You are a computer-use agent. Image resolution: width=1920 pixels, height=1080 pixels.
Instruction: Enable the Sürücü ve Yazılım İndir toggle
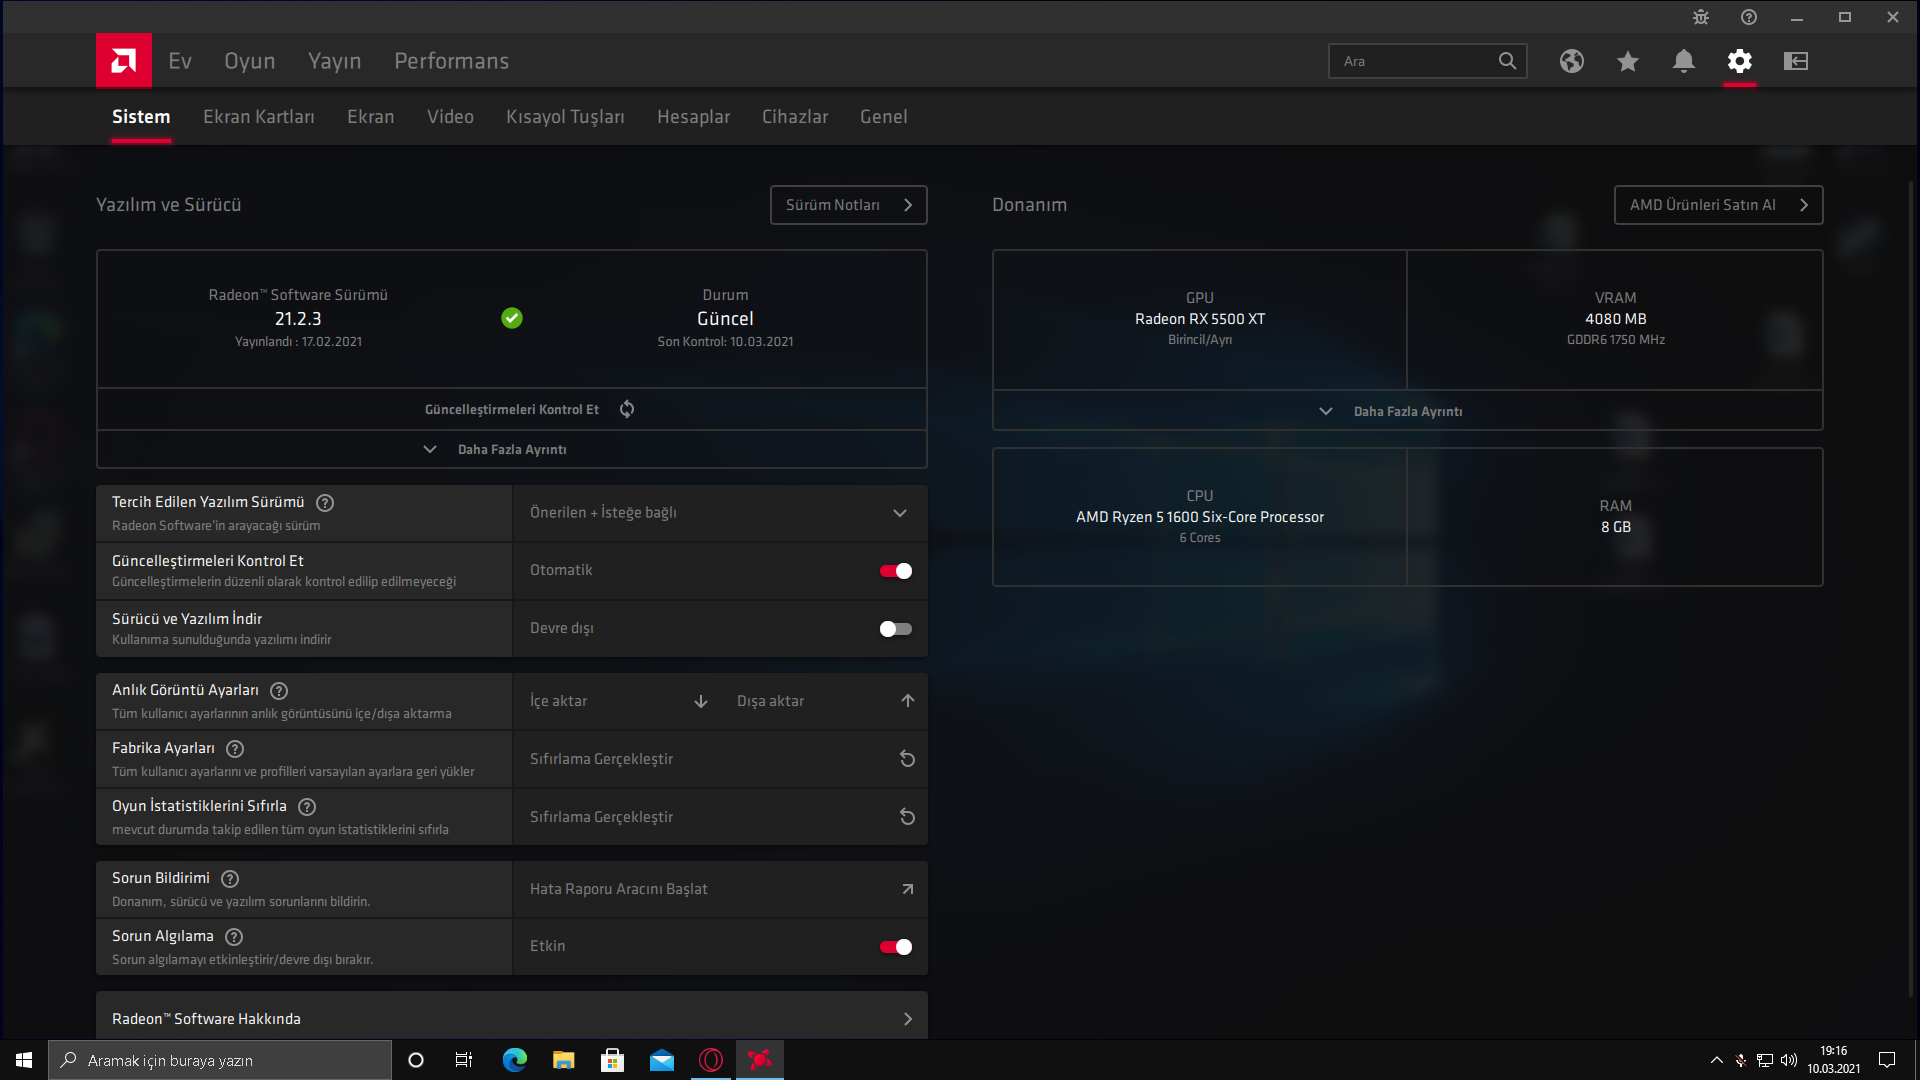[895, 629]
